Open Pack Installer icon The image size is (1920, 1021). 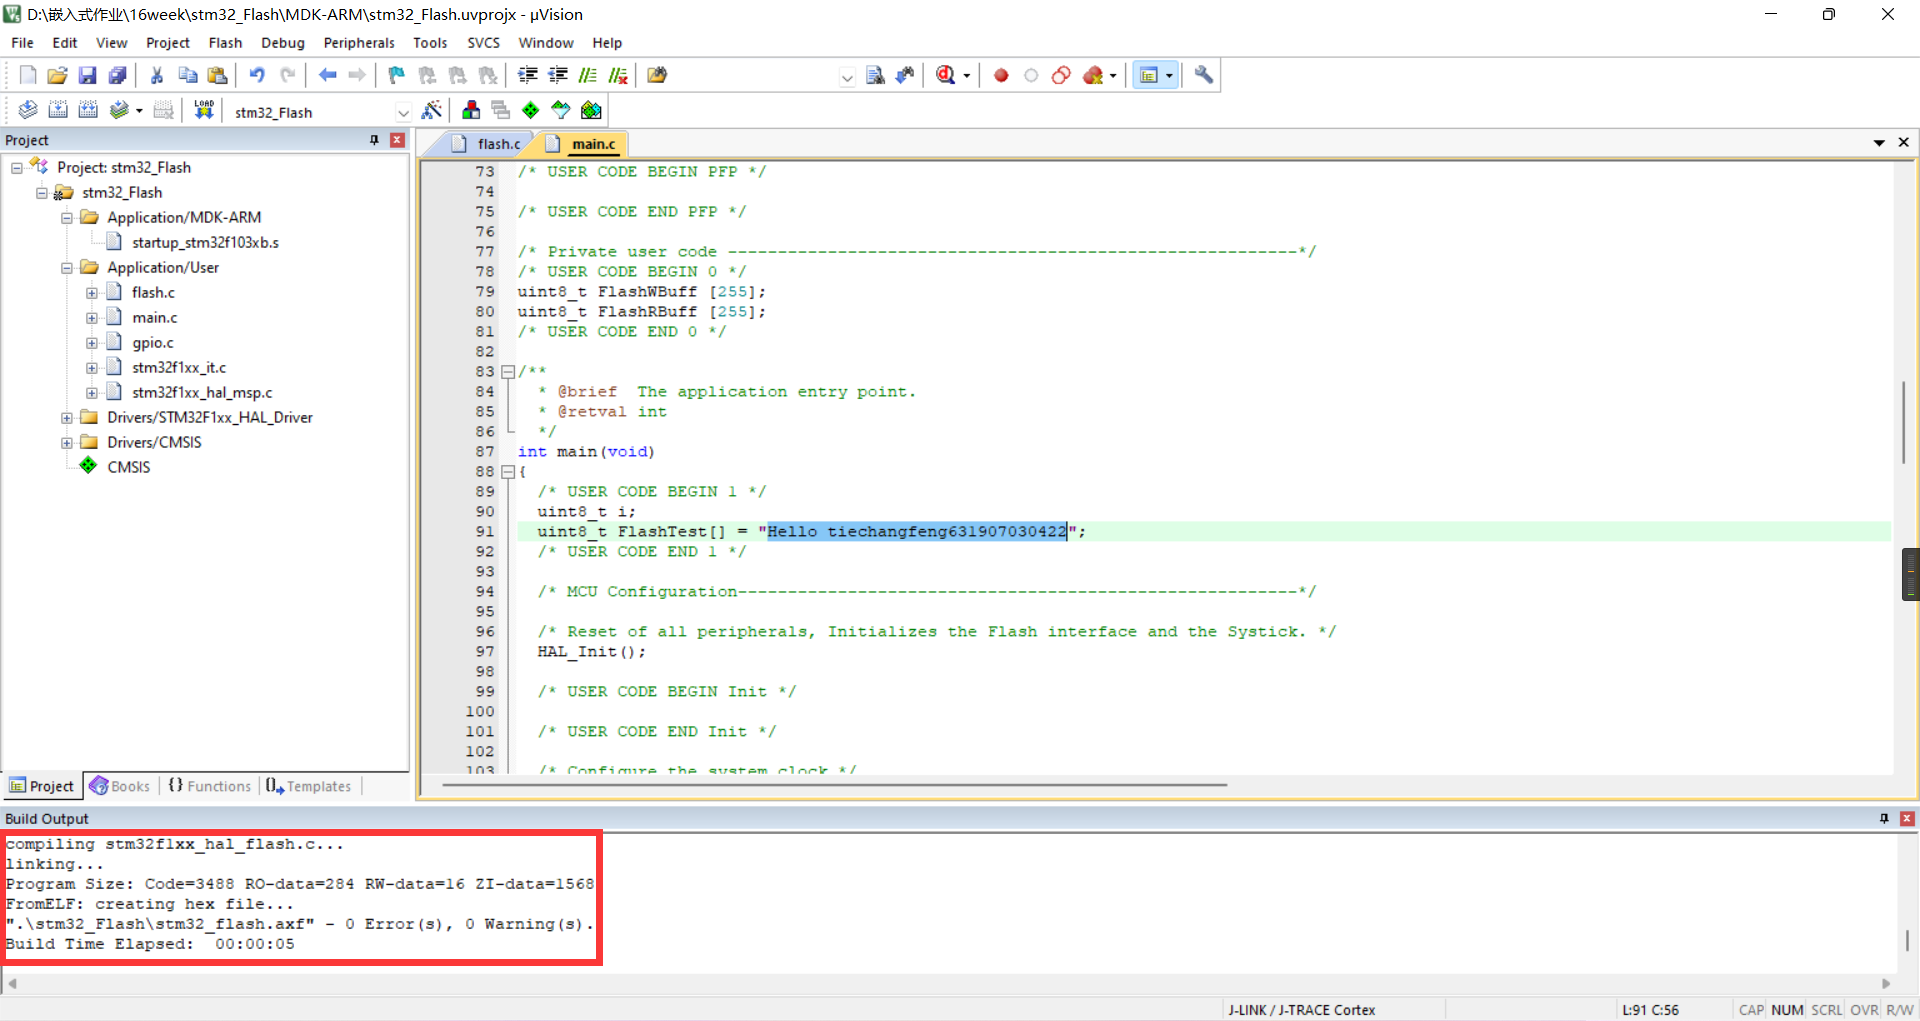coord(591,110)
